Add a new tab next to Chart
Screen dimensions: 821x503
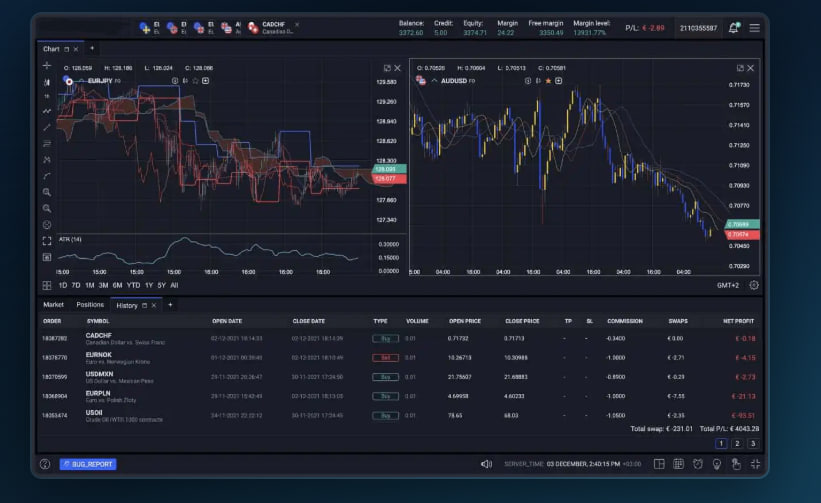point(92,48)
